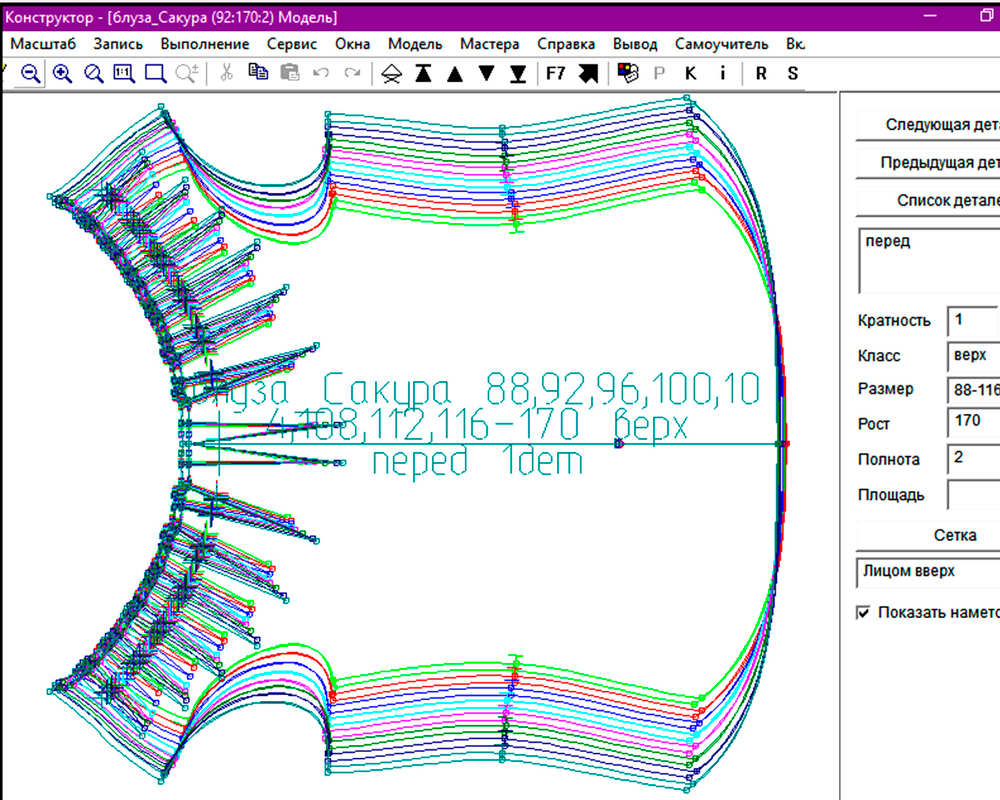
Task: Click the copy icon in the toolbar
Action: coord(258,72)
